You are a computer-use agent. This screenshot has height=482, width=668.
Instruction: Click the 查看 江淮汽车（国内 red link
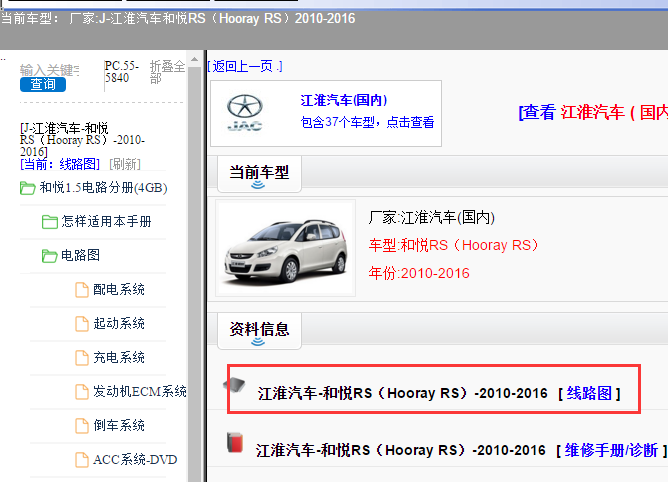[x=593, y=113]
